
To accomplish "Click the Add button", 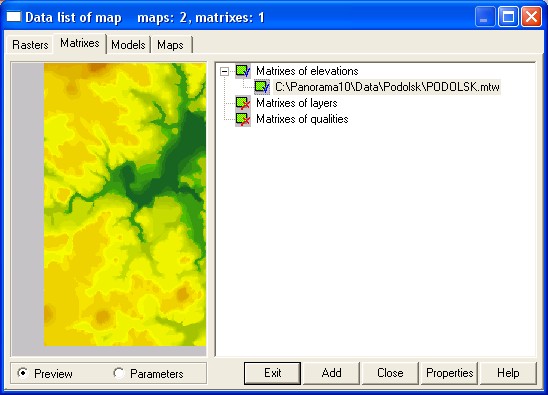I will click(331, 373).
